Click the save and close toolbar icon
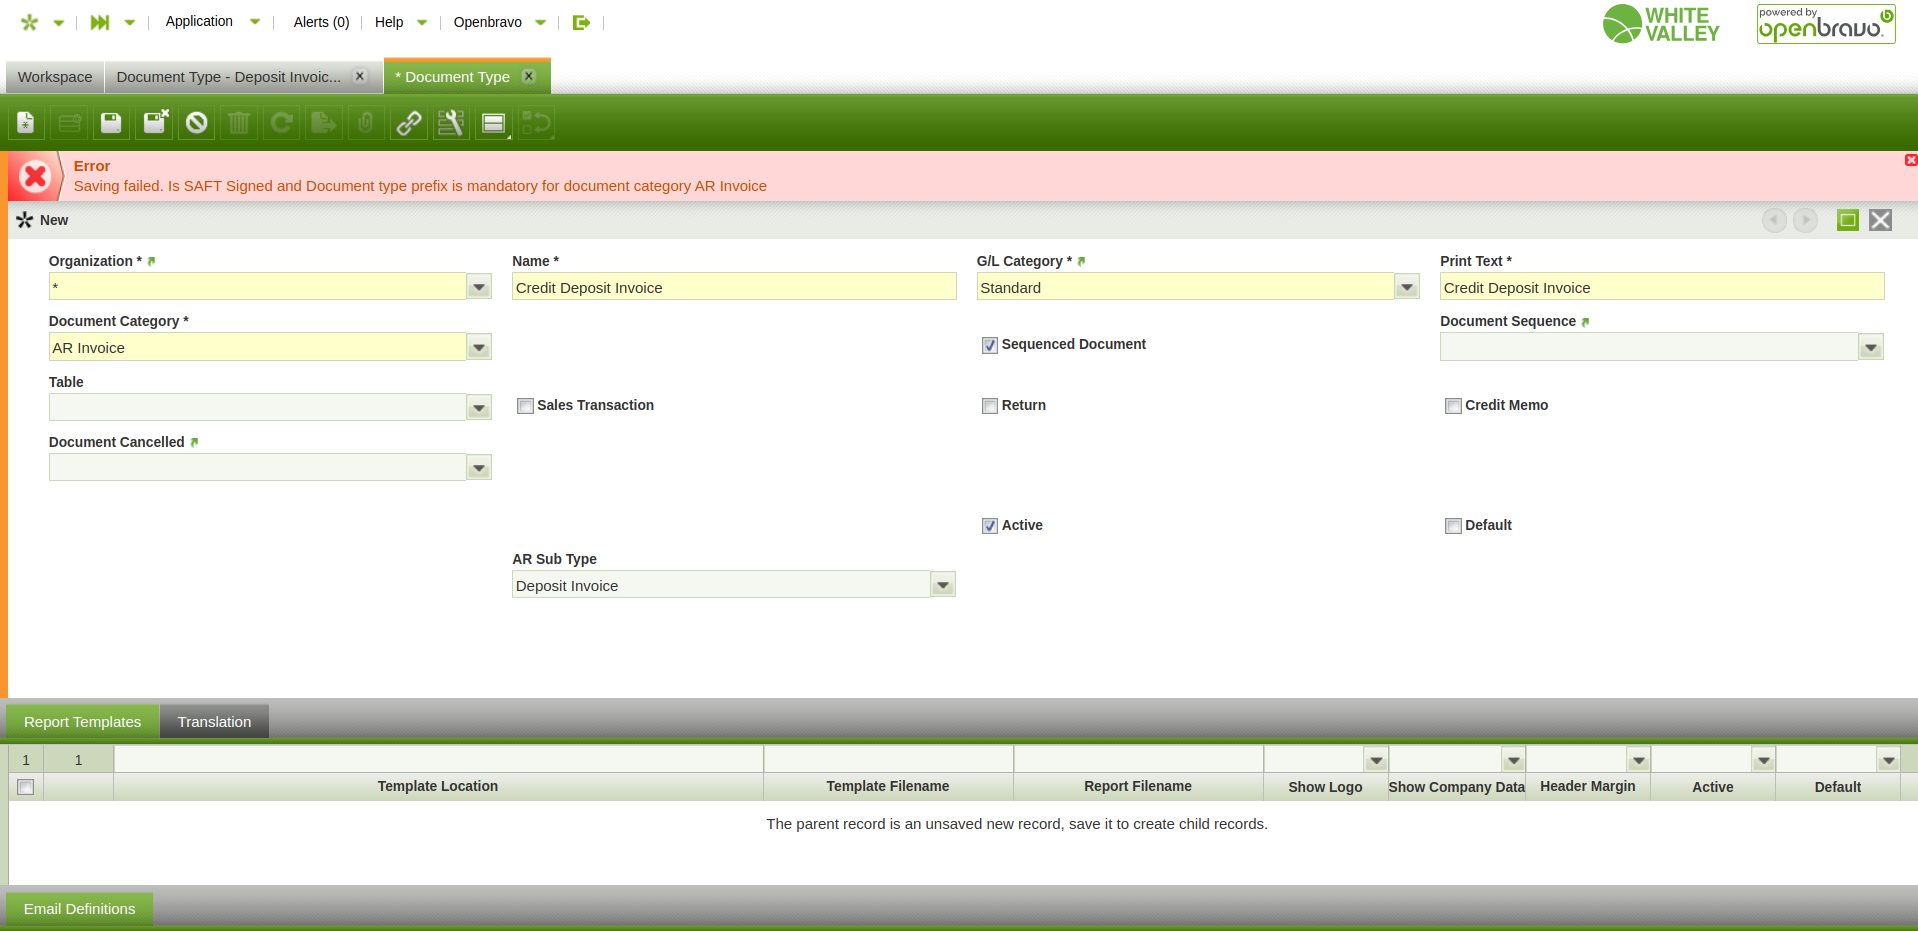 tap(155, 123)
